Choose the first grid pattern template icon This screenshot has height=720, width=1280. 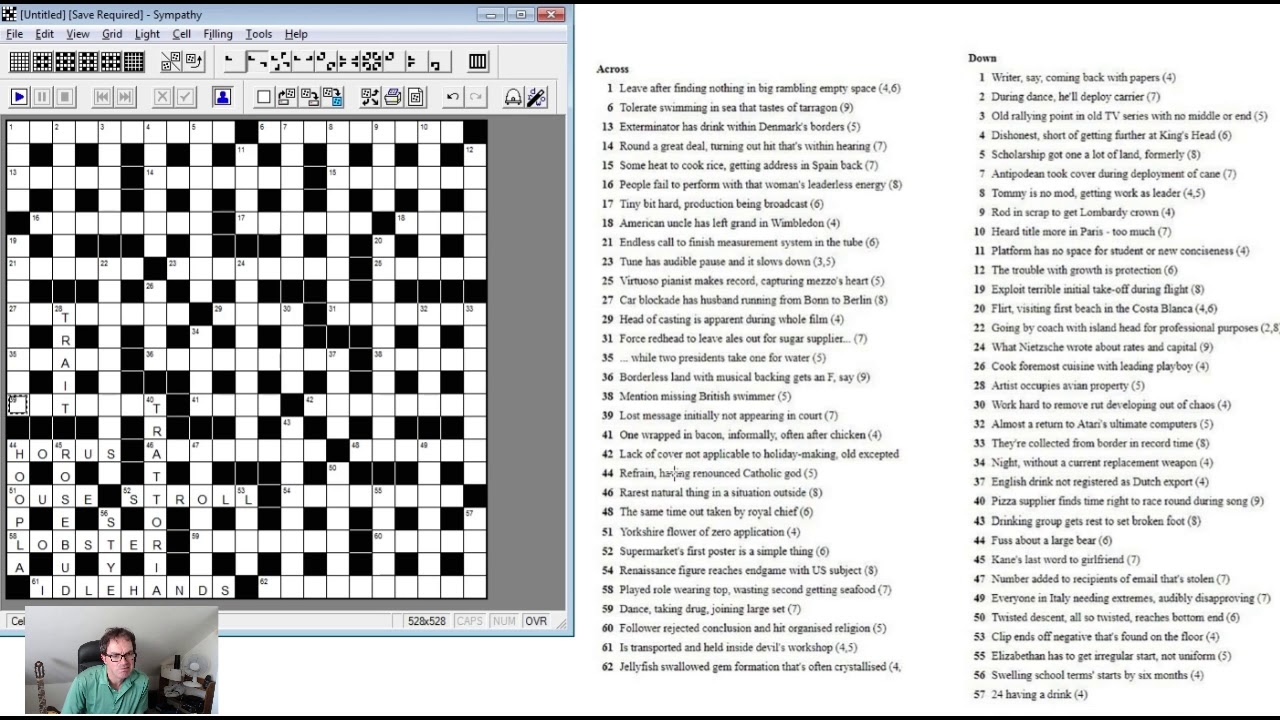(18, 61)
